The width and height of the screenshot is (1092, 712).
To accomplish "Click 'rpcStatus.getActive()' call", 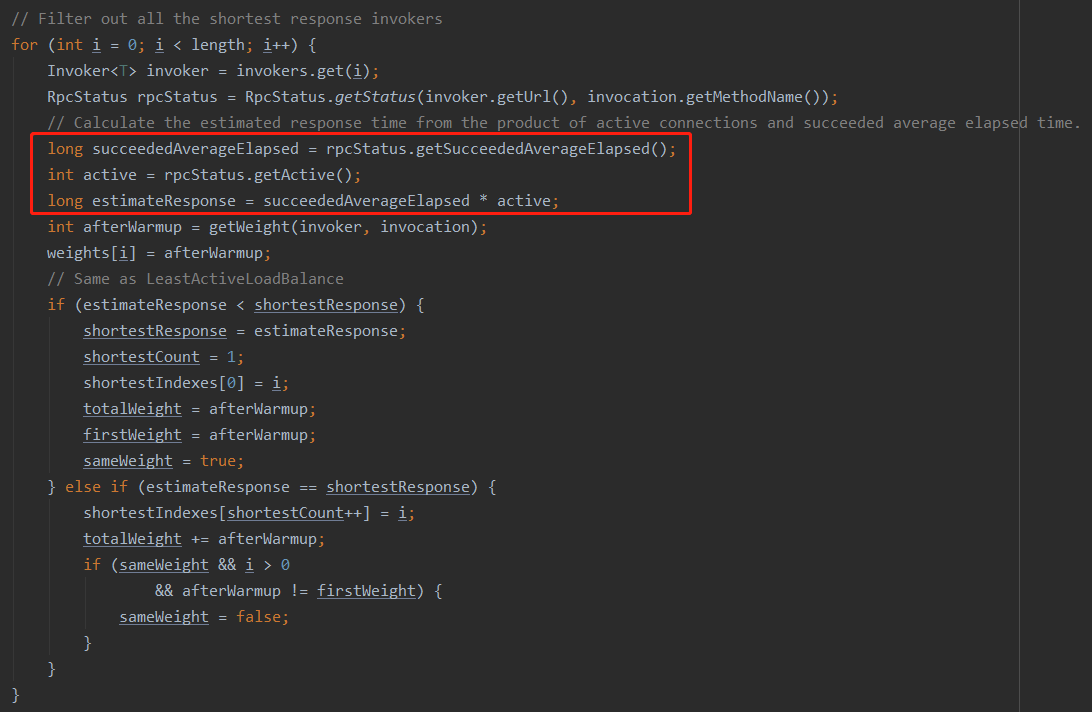I will pos(258,175).
